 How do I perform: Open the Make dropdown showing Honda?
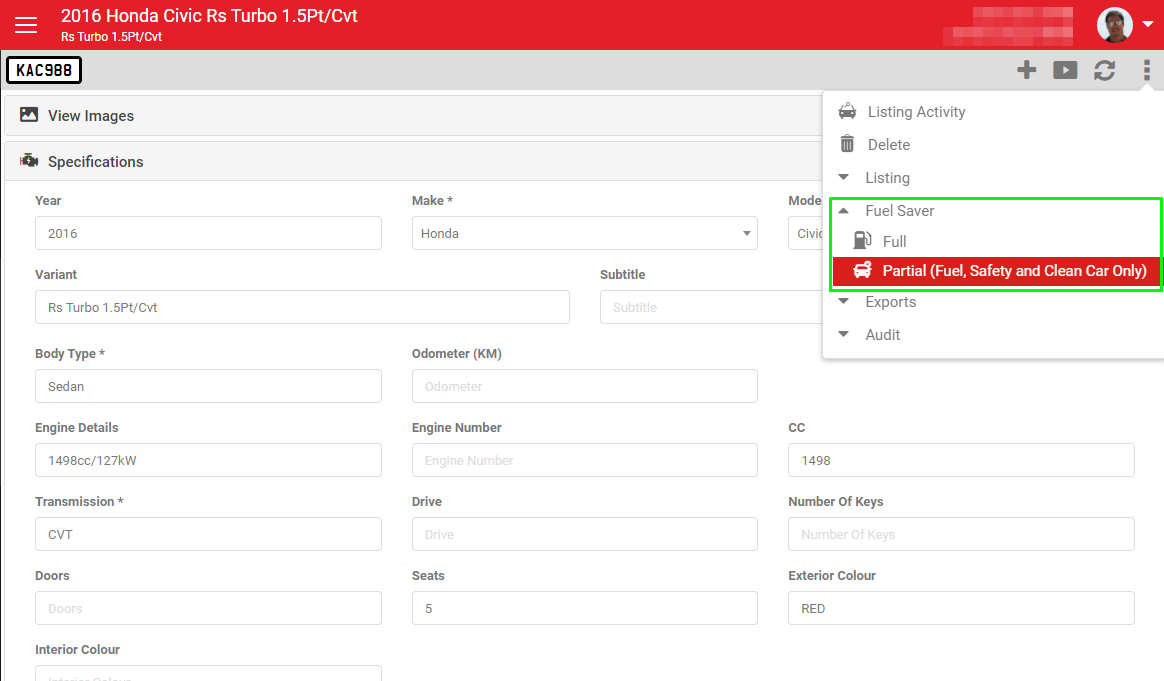[585, 233]
